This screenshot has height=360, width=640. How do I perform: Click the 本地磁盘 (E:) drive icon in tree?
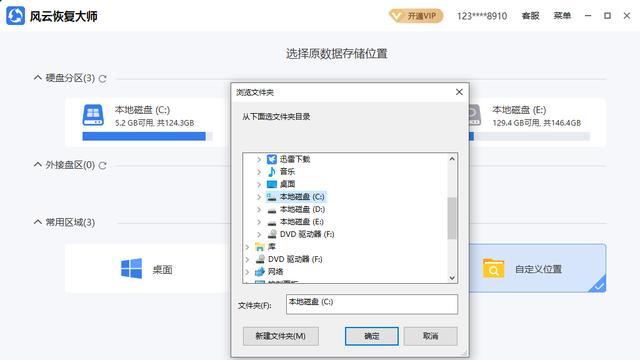point(272,223)
